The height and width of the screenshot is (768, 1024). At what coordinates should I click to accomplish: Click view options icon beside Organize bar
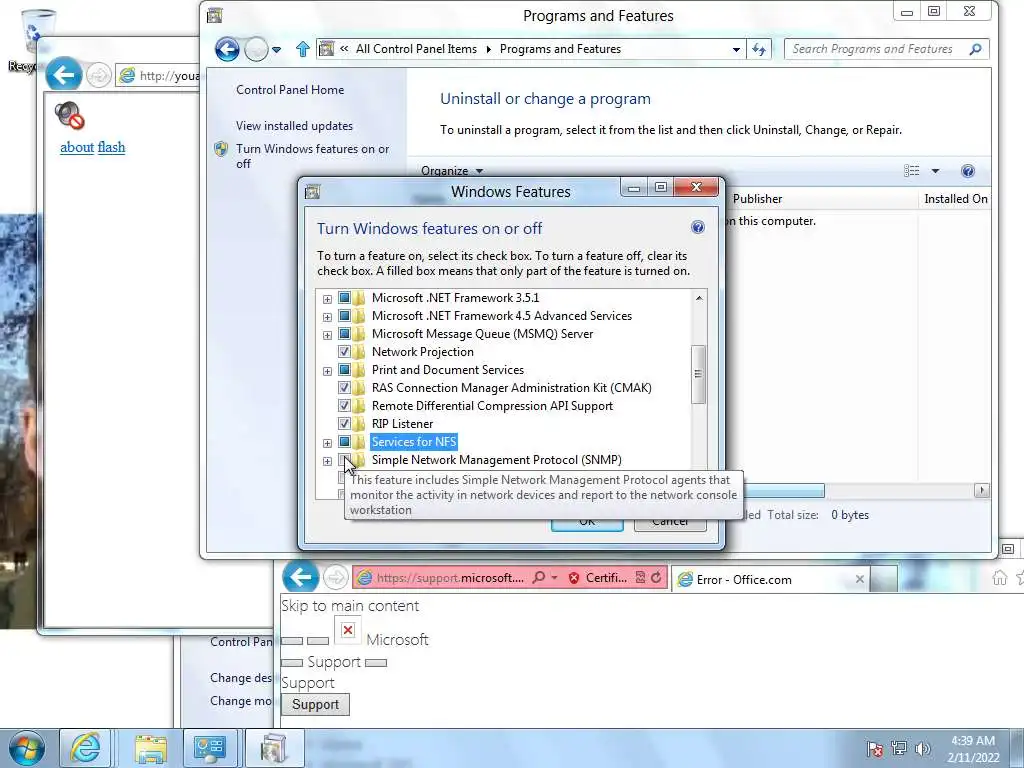coord(912,171)
